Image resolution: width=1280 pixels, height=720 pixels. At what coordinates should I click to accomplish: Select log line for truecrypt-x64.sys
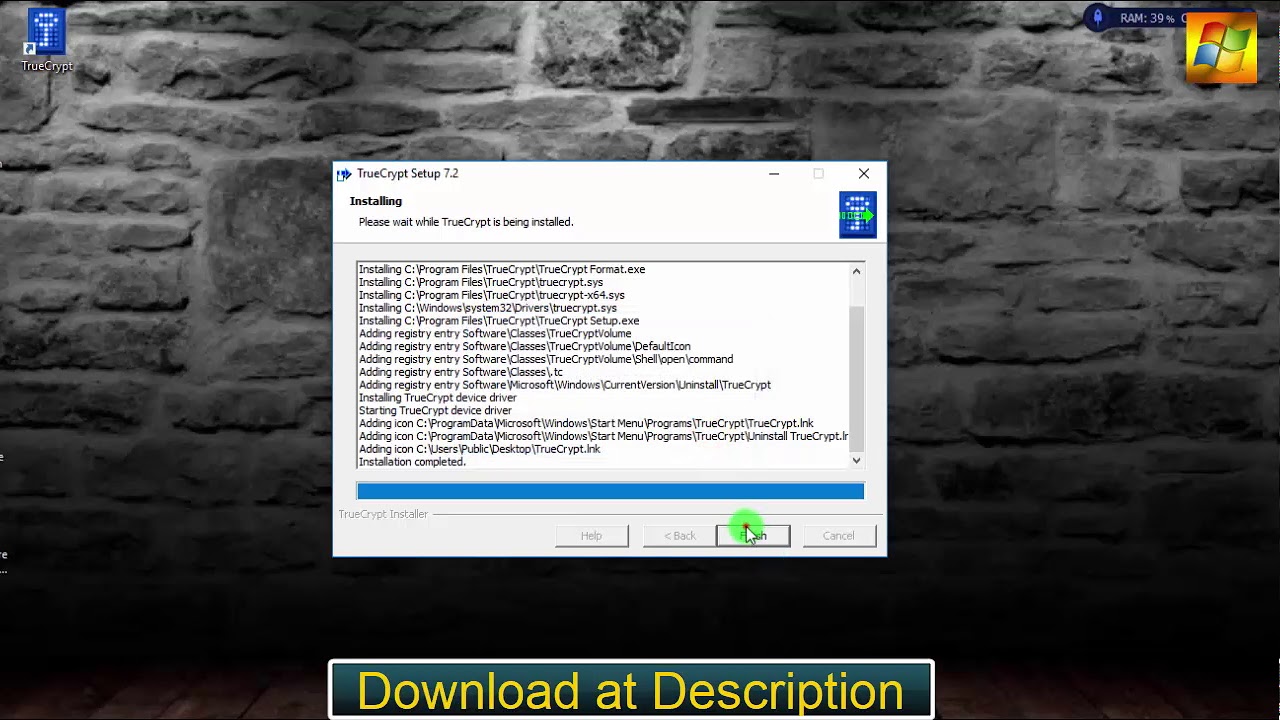[x=492, y=296]
